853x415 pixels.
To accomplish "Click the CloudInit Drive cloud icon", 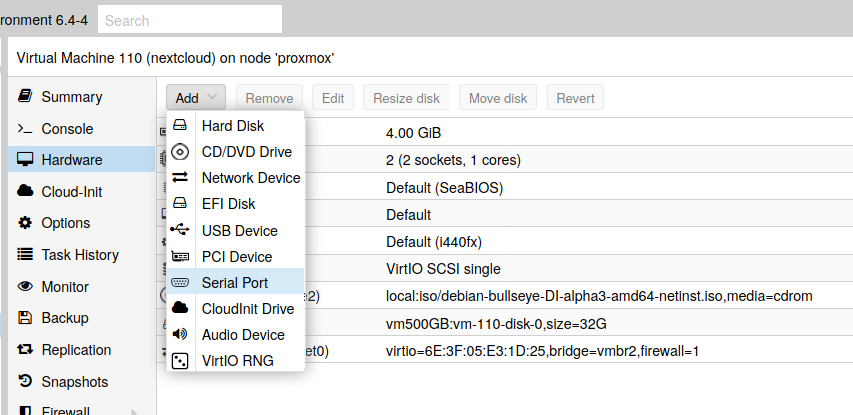I will [x=180, y=309].
